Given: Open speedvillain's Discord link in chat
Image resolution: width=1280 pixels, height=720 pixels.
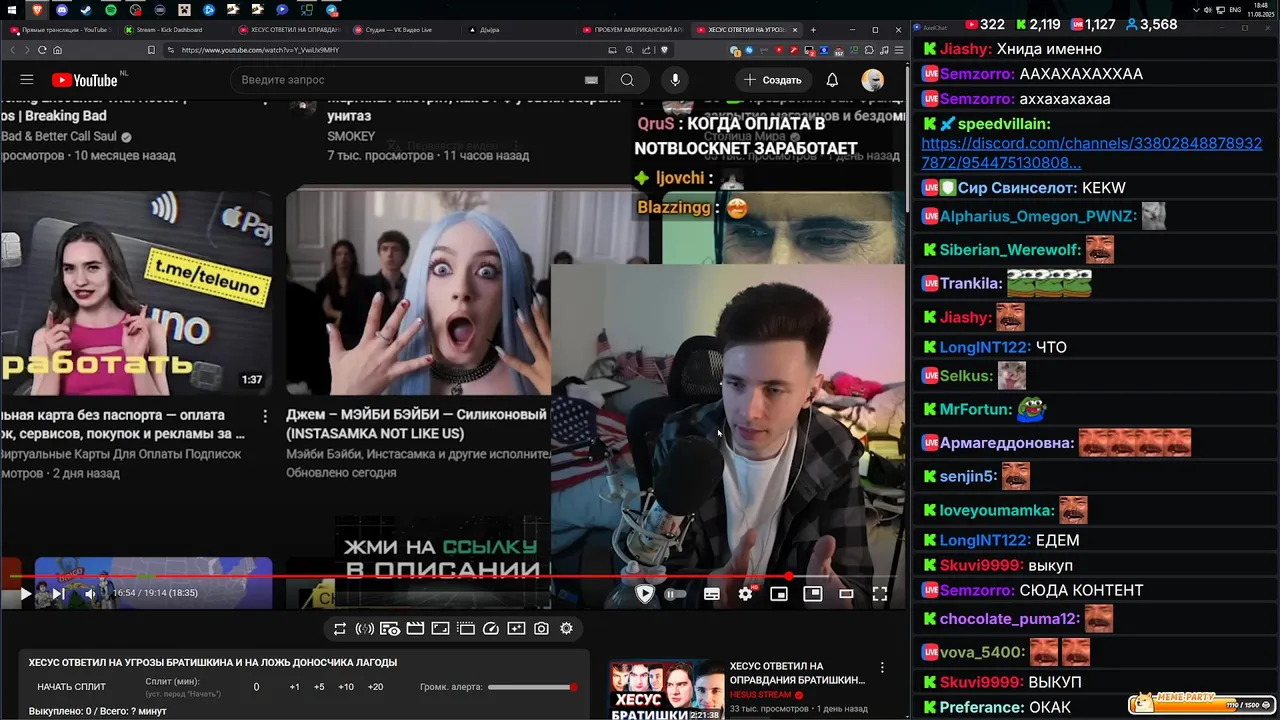Looking at the screenshot, I should [1091, 153].
